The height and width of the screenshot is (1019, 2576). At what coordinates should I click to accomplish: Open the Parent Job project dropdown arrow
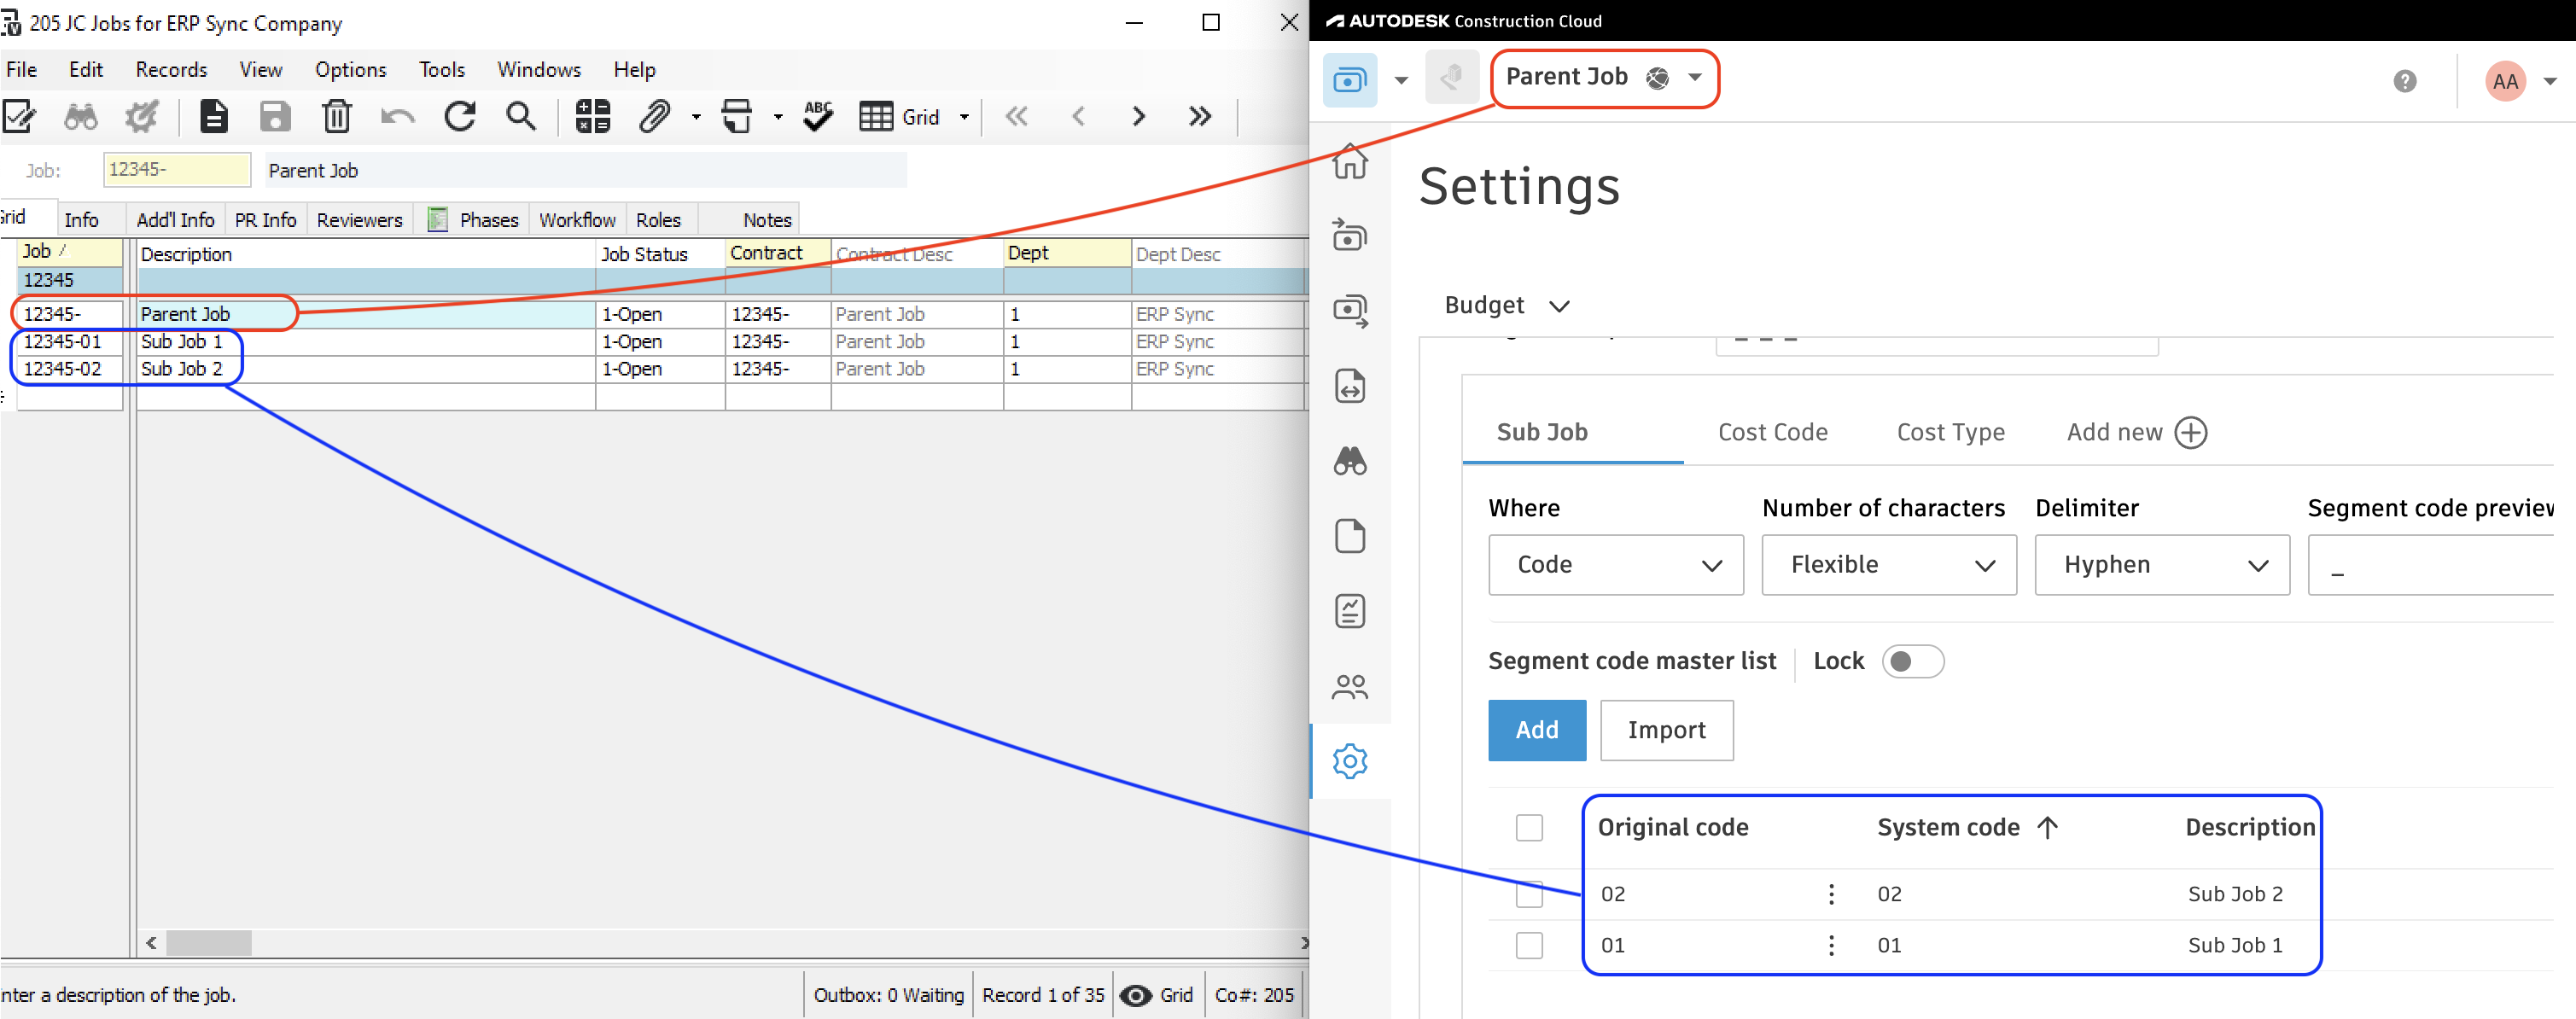[x=1695, y=77]
